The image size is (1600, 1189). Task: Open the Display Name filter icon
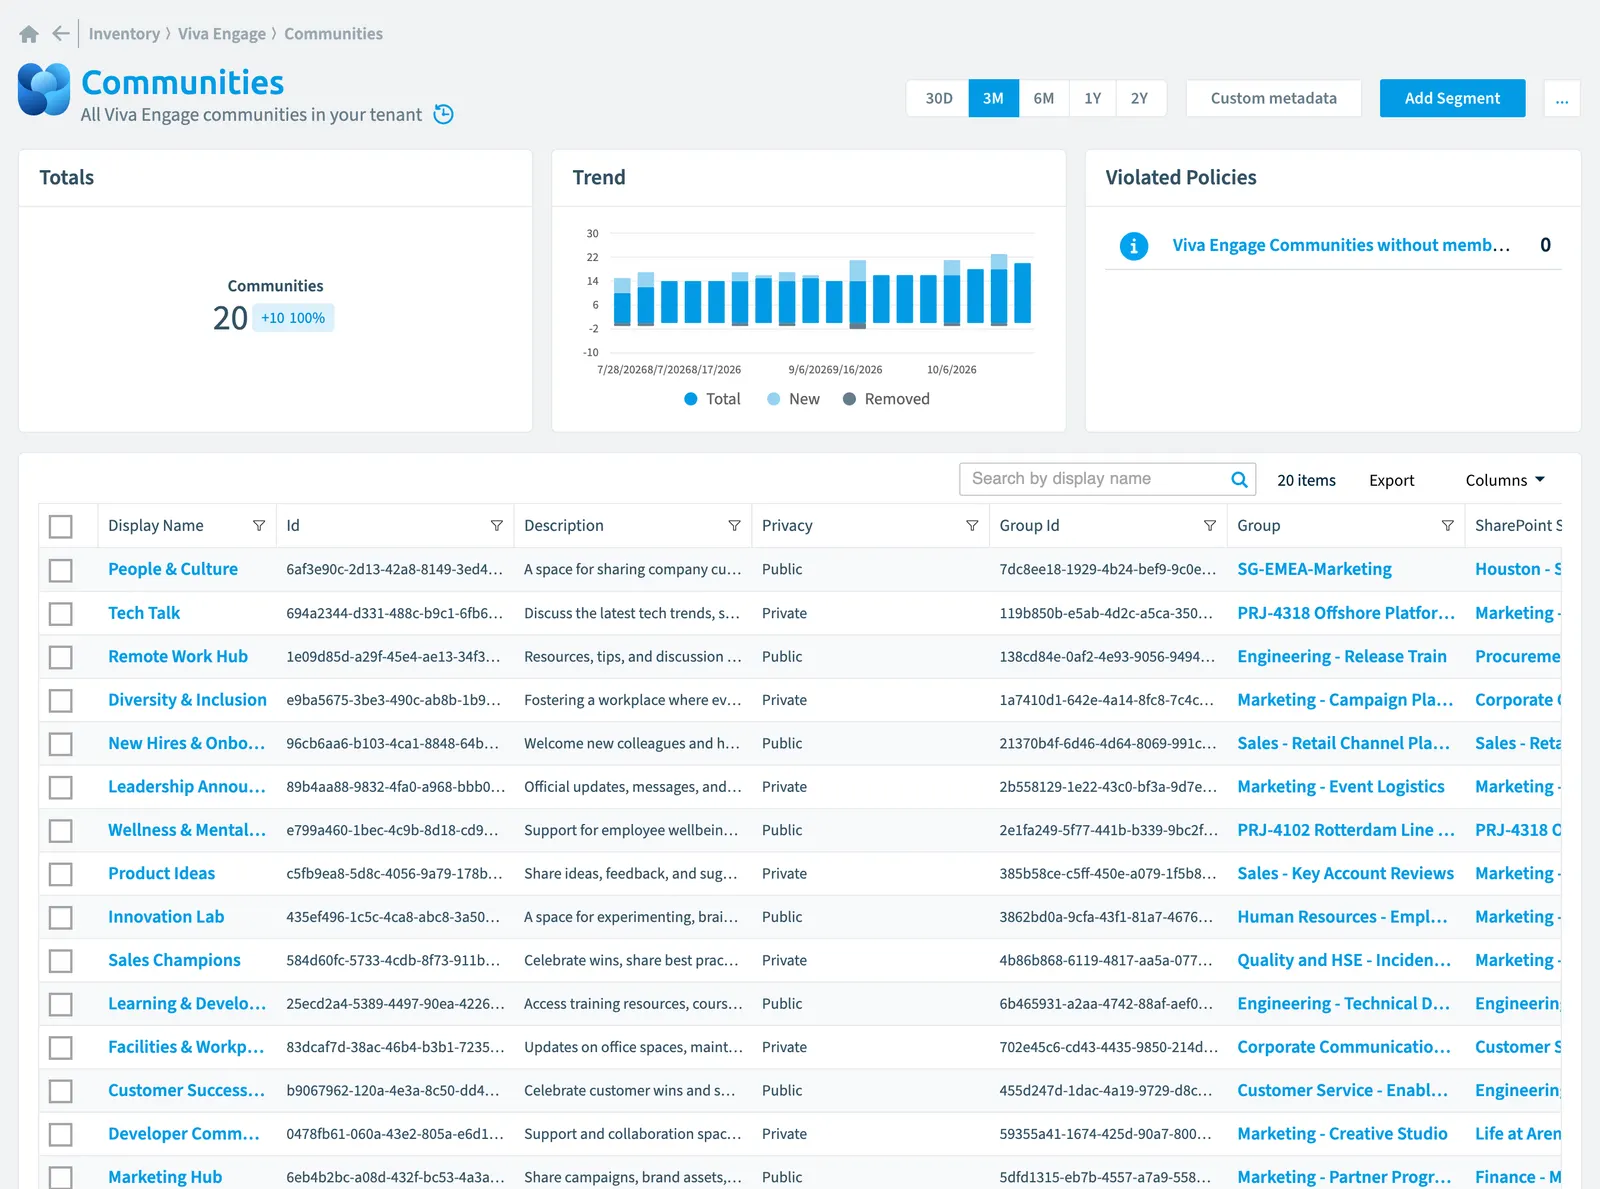coord(259,526)
